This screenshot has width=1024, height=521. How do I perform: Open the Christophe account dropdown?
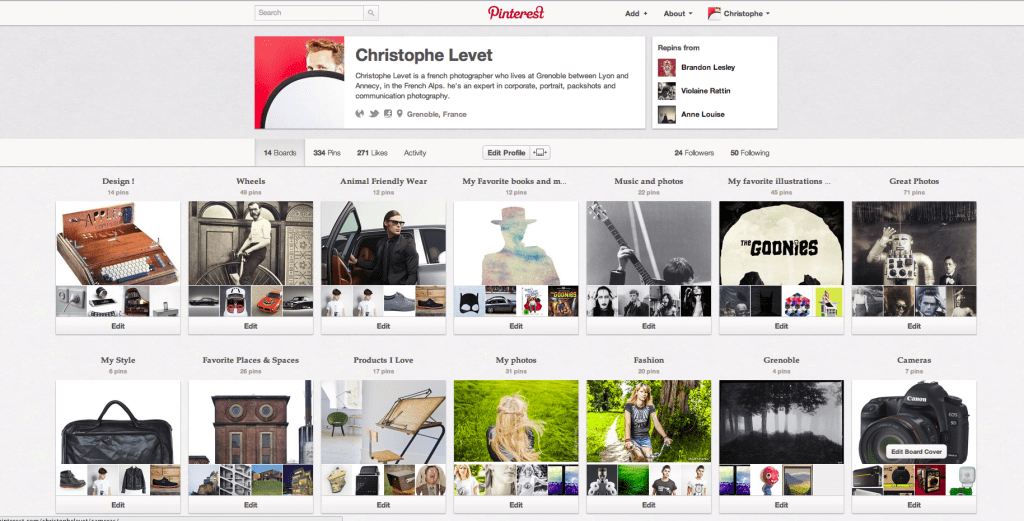pos(739,13)
